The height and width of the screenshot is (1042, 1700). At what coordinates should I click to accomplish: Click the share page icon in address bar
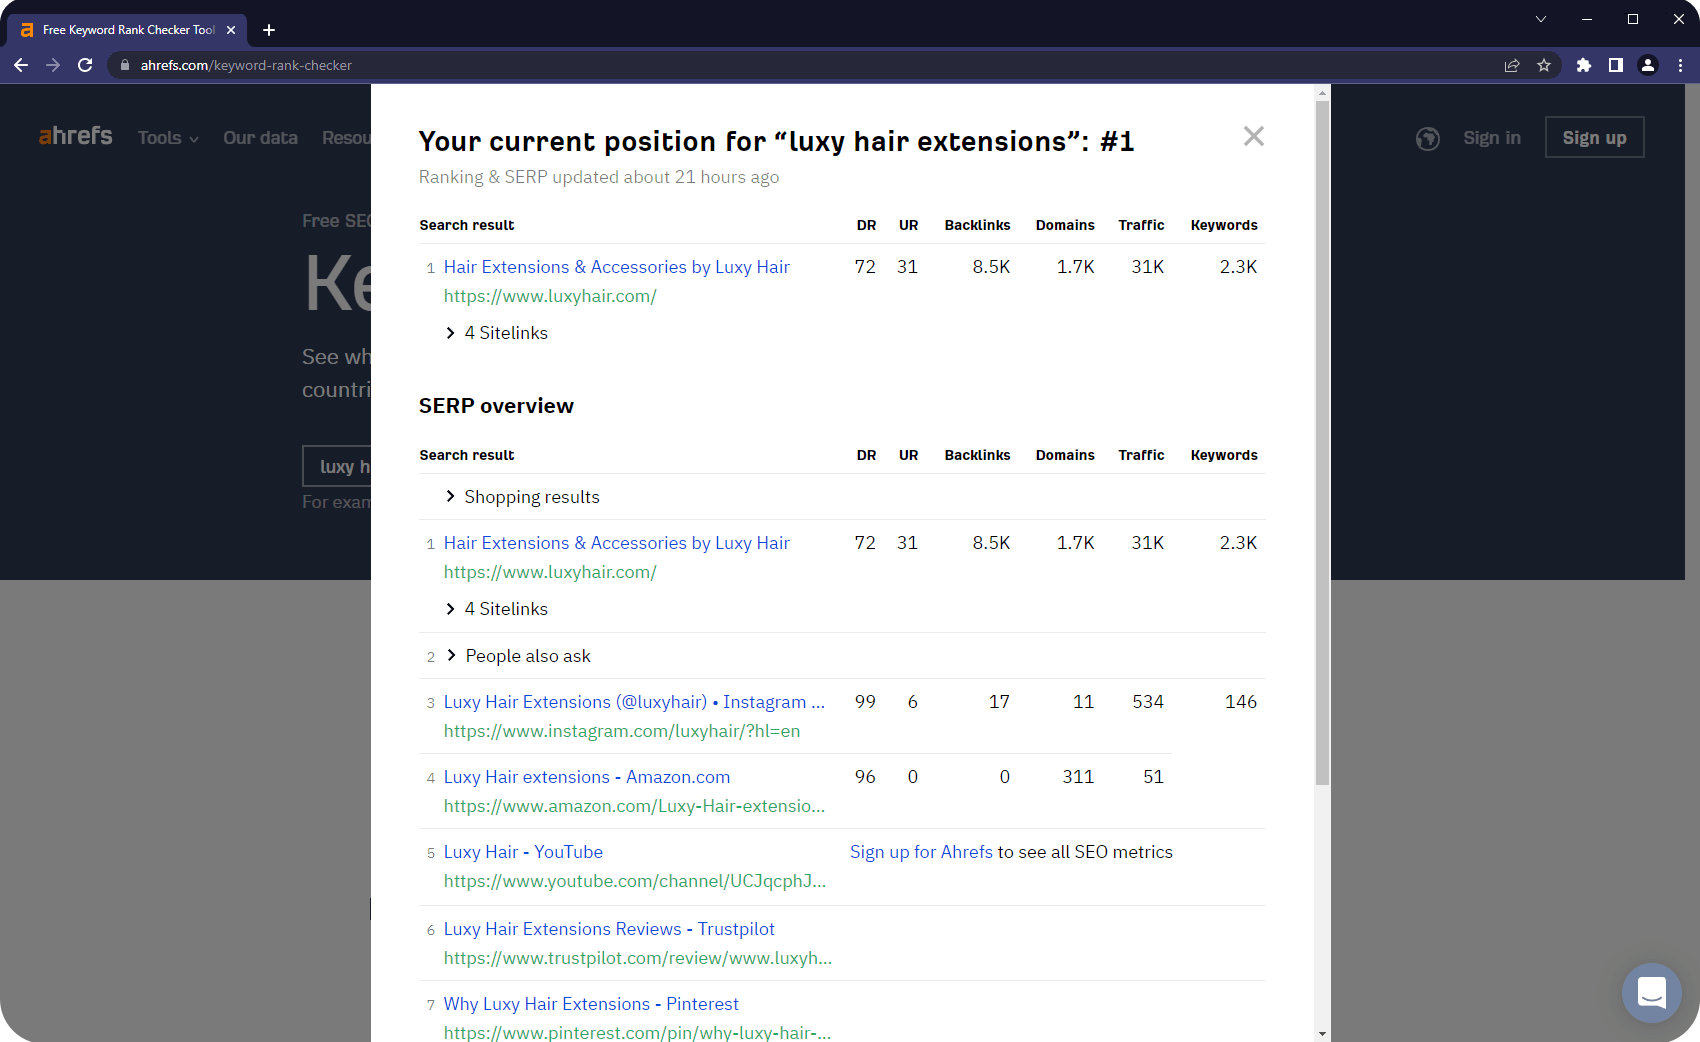tap(1512, 65)
